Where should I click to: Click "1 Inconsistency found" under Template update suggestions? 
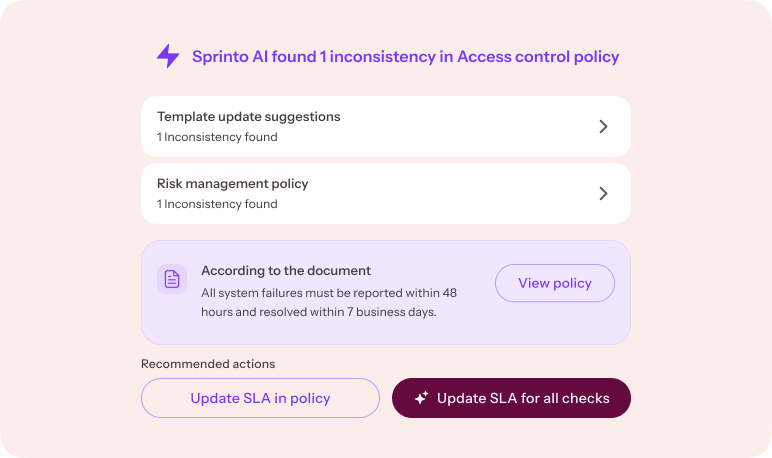click(217, 137)
